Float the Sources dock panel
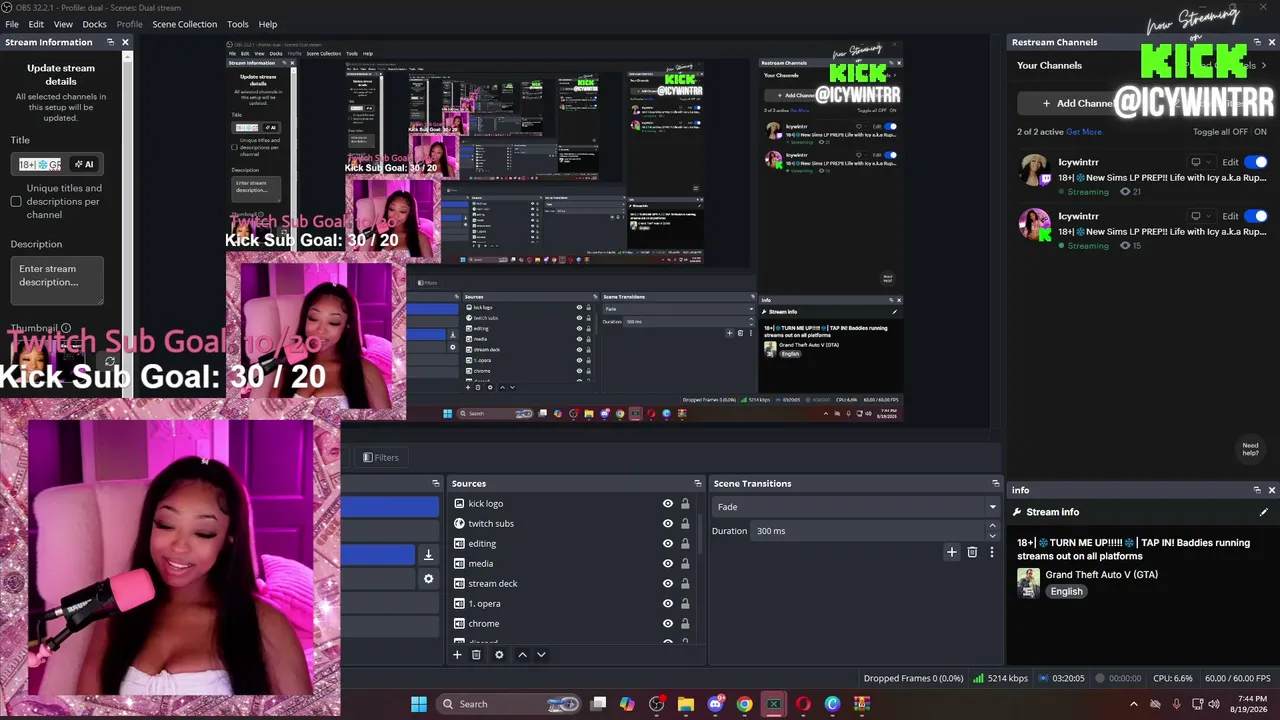The width and height of the screenshot is (1280, 720). pos(698,484)
